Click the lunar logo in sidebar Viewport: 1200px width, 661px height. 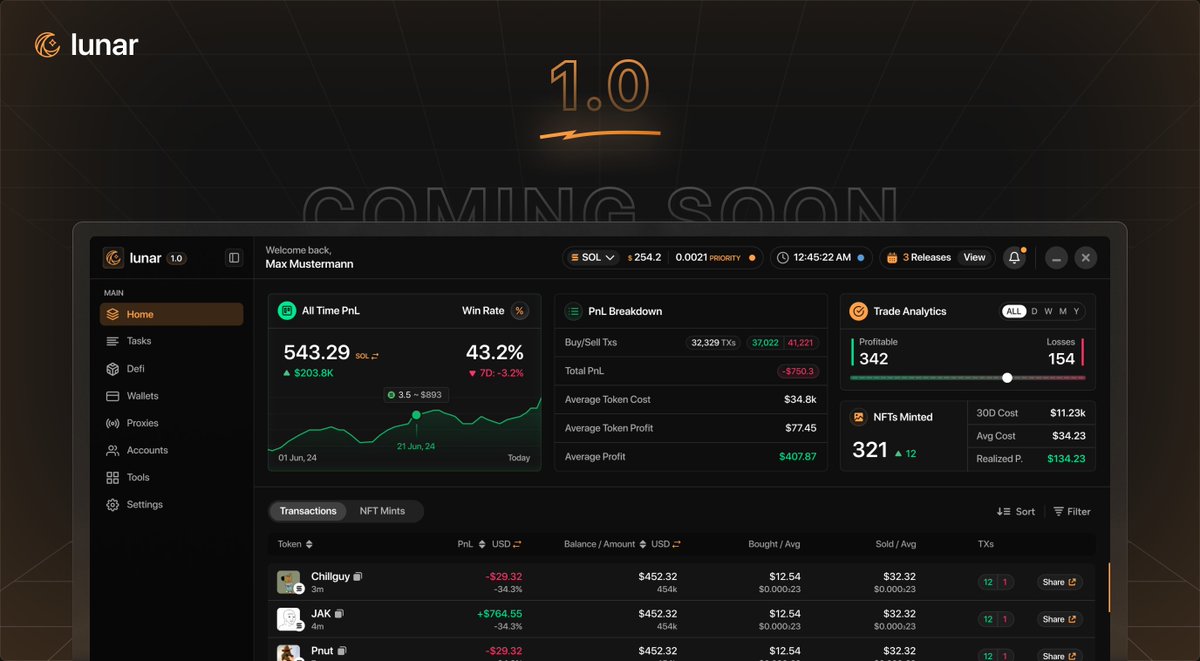114,258
